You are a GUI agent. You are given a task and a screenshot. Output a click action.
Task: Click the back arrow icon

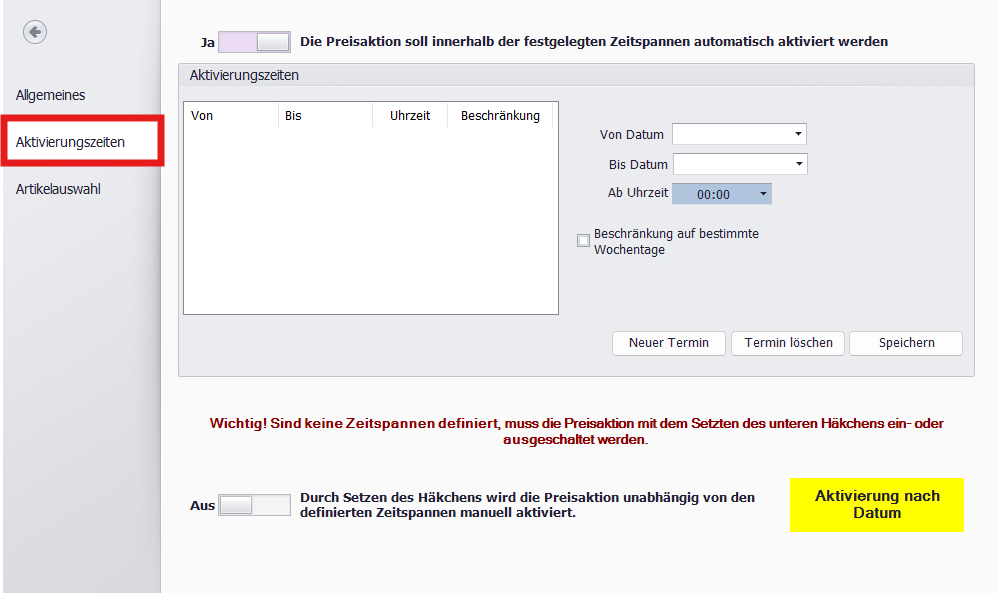pos(35,32)
